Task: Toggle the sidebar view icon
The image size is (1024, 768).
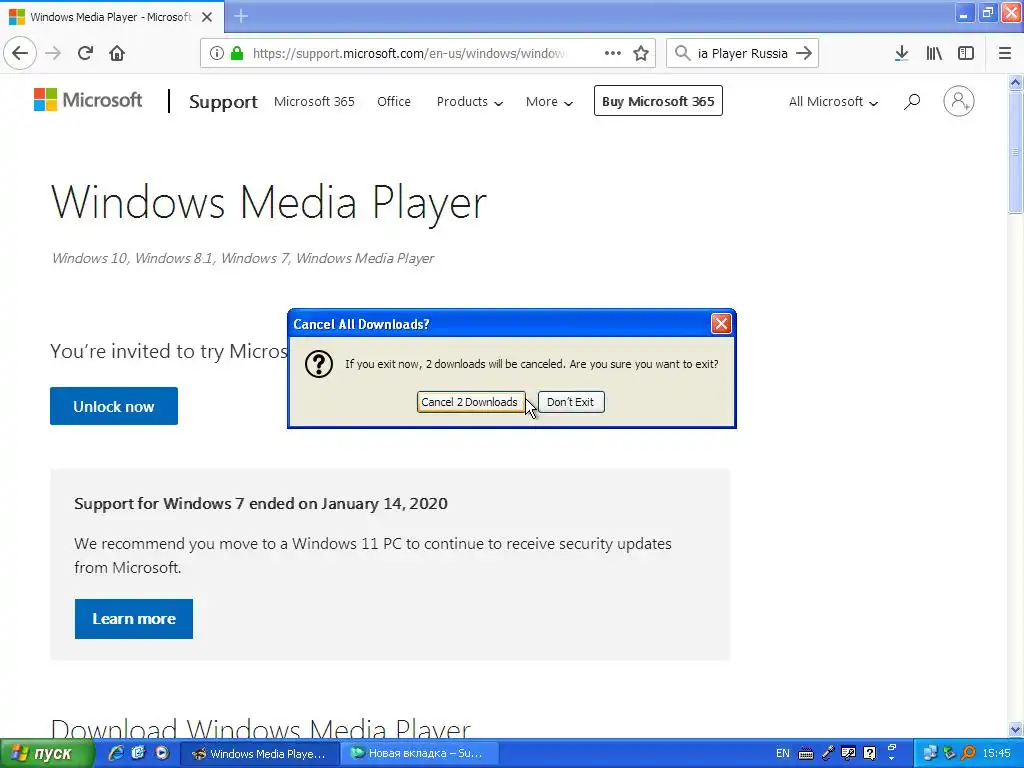Action: [966, 53]
